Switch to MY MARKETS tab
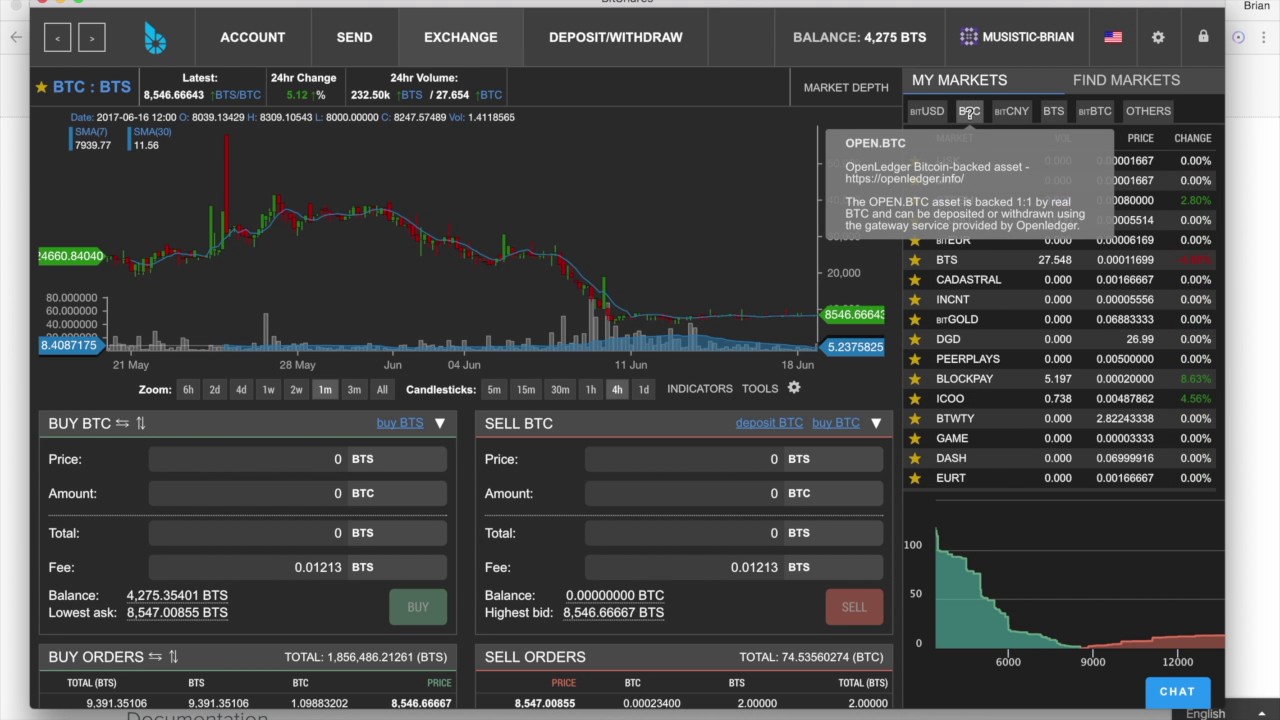The height and width of the screenshot is (720, 1280). pyautogui.click(x=959, y=80)
